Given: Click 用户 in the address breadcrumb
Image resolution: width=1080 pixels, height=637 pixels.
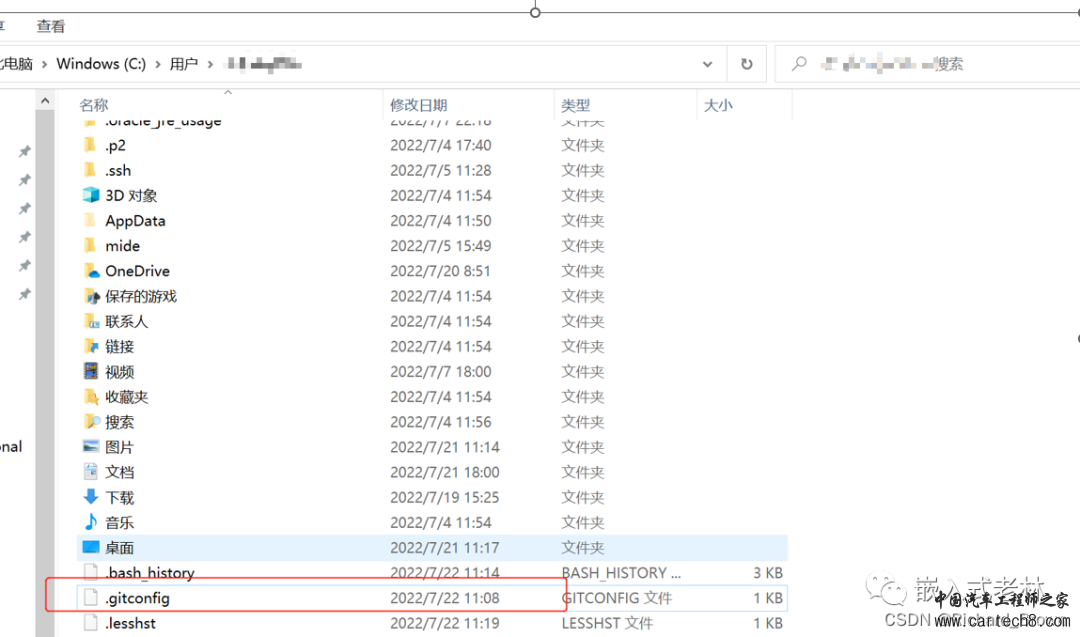Looking at the screenshot, I should 183,64.
